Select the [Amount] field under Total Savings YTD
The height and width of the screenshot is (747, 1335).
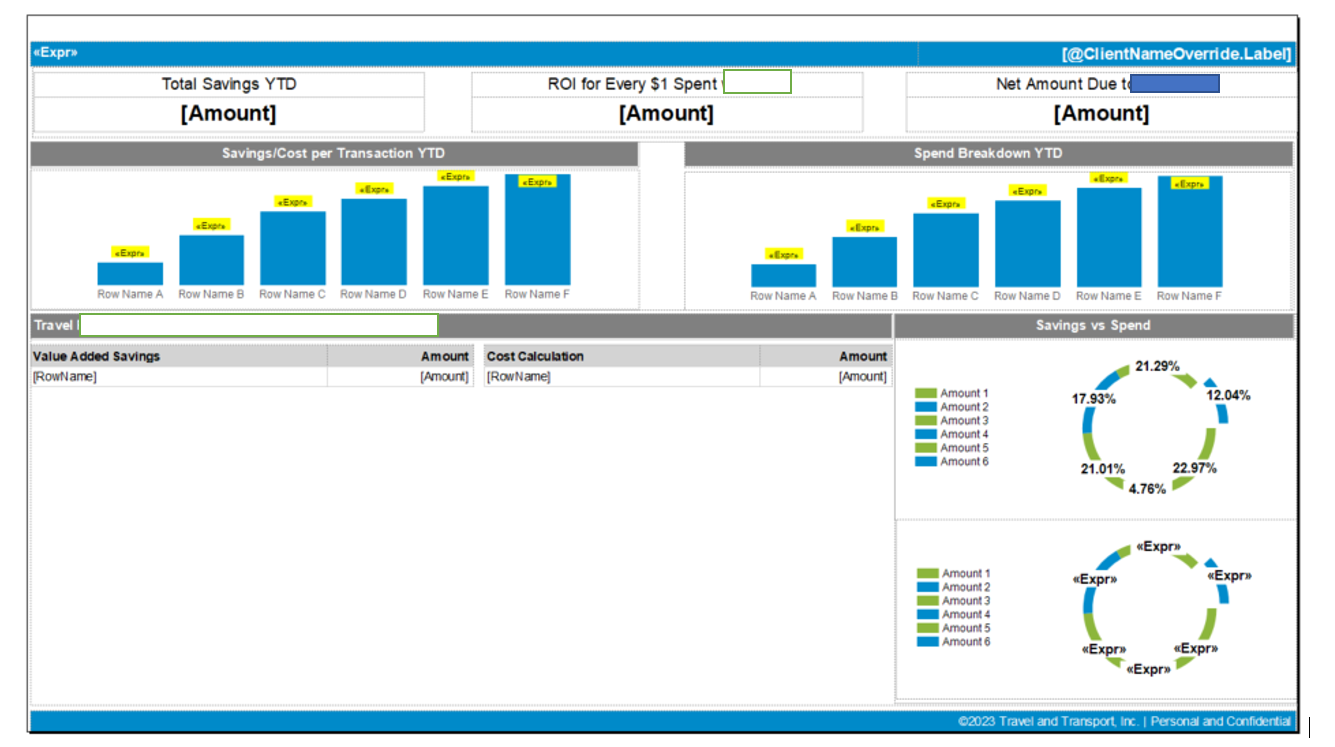click(x=229, y=114)
